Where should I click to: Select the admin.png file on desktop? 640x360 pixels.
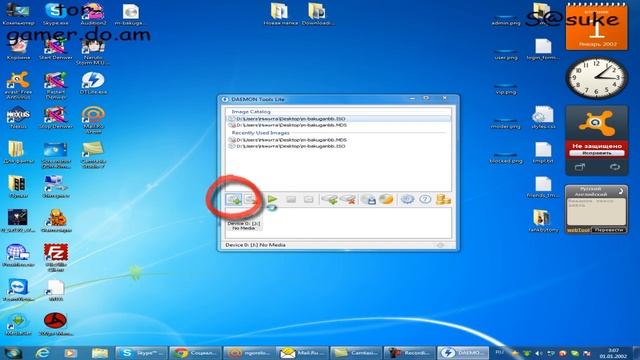(506, 19)
